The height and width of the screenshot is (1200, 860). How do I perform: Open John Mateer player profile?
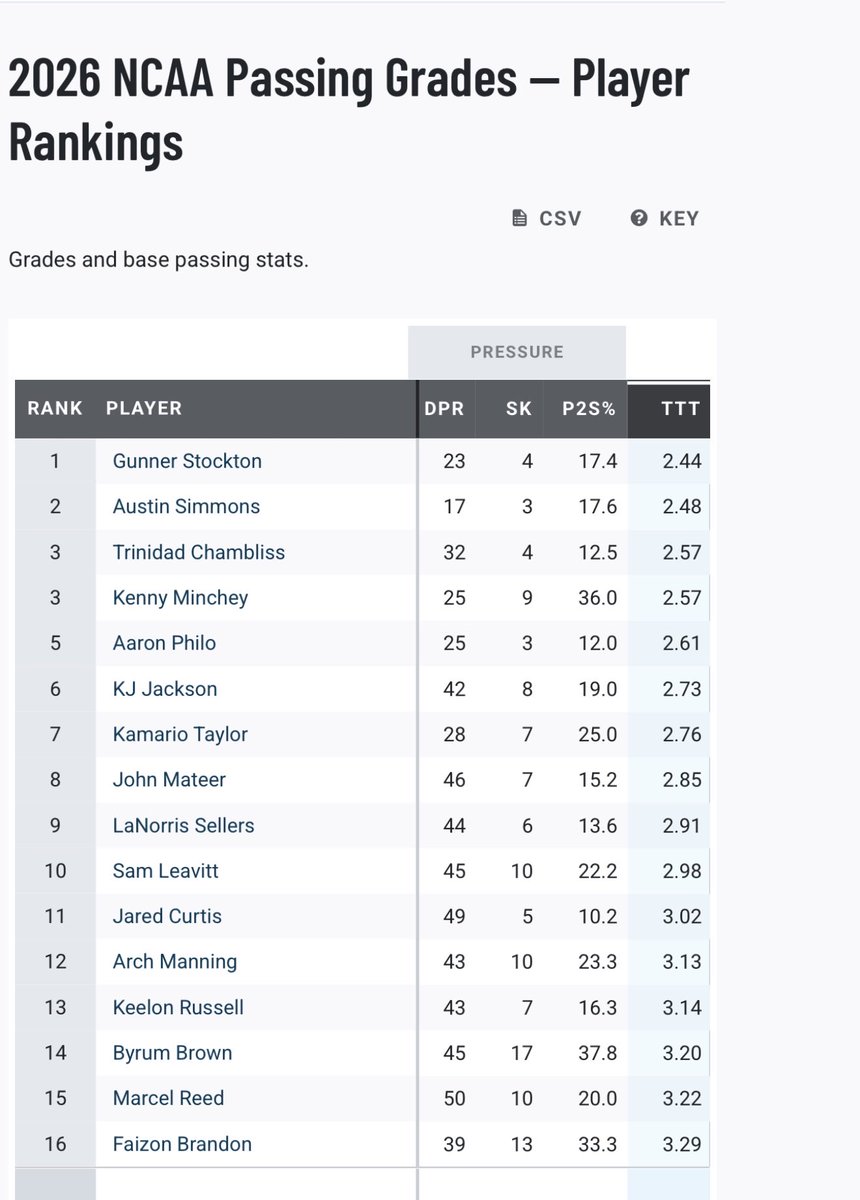pos(169,780)
